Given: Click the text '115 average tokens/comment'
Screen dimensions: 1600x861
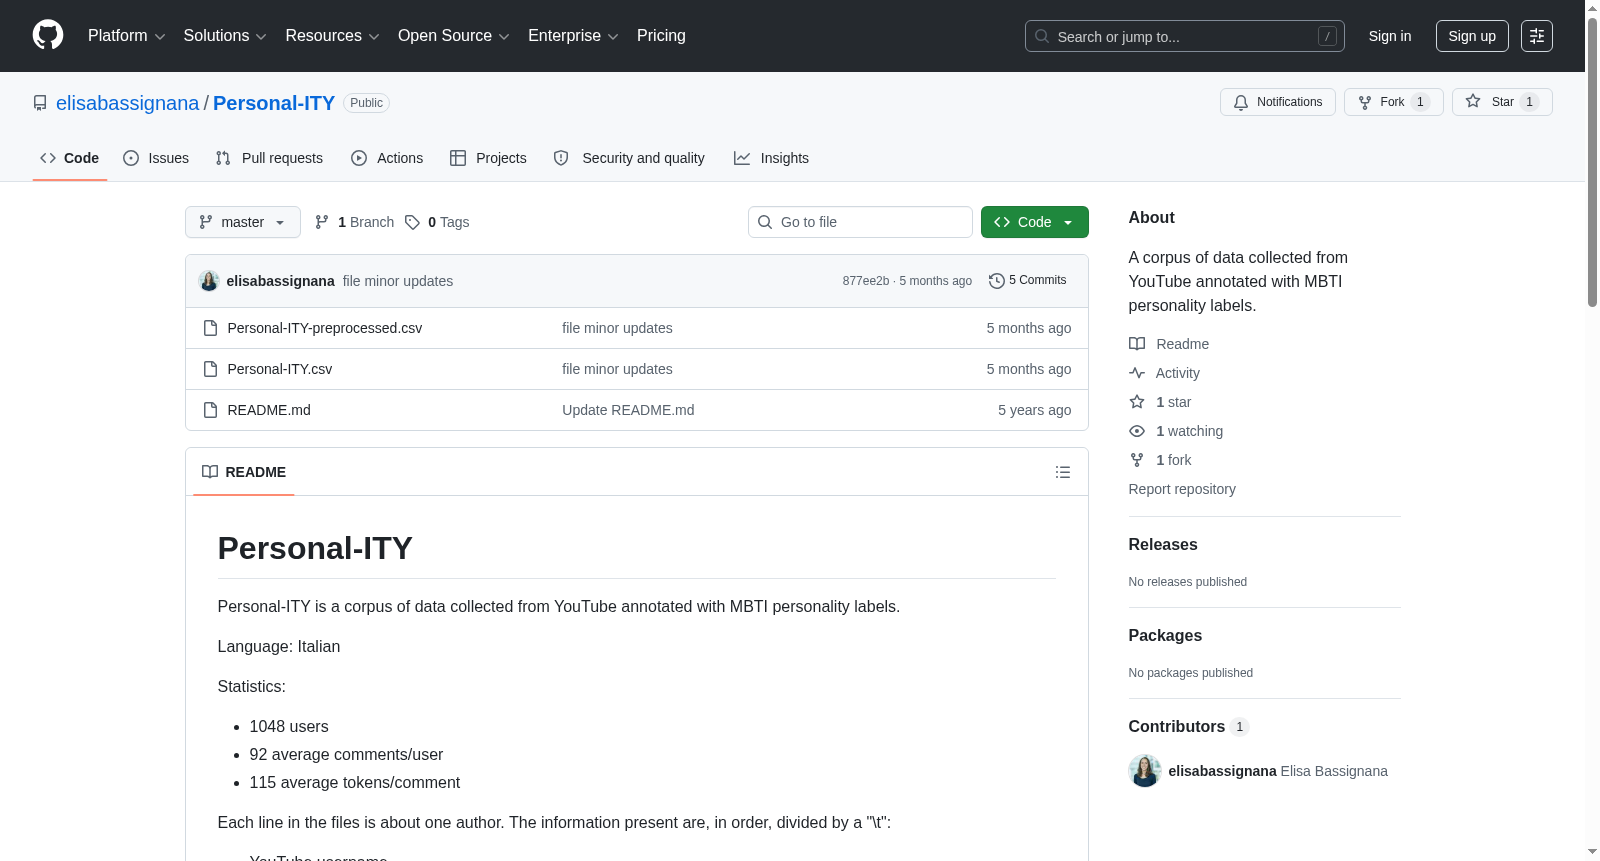Looking at the screenshot, I should (355, 783).
